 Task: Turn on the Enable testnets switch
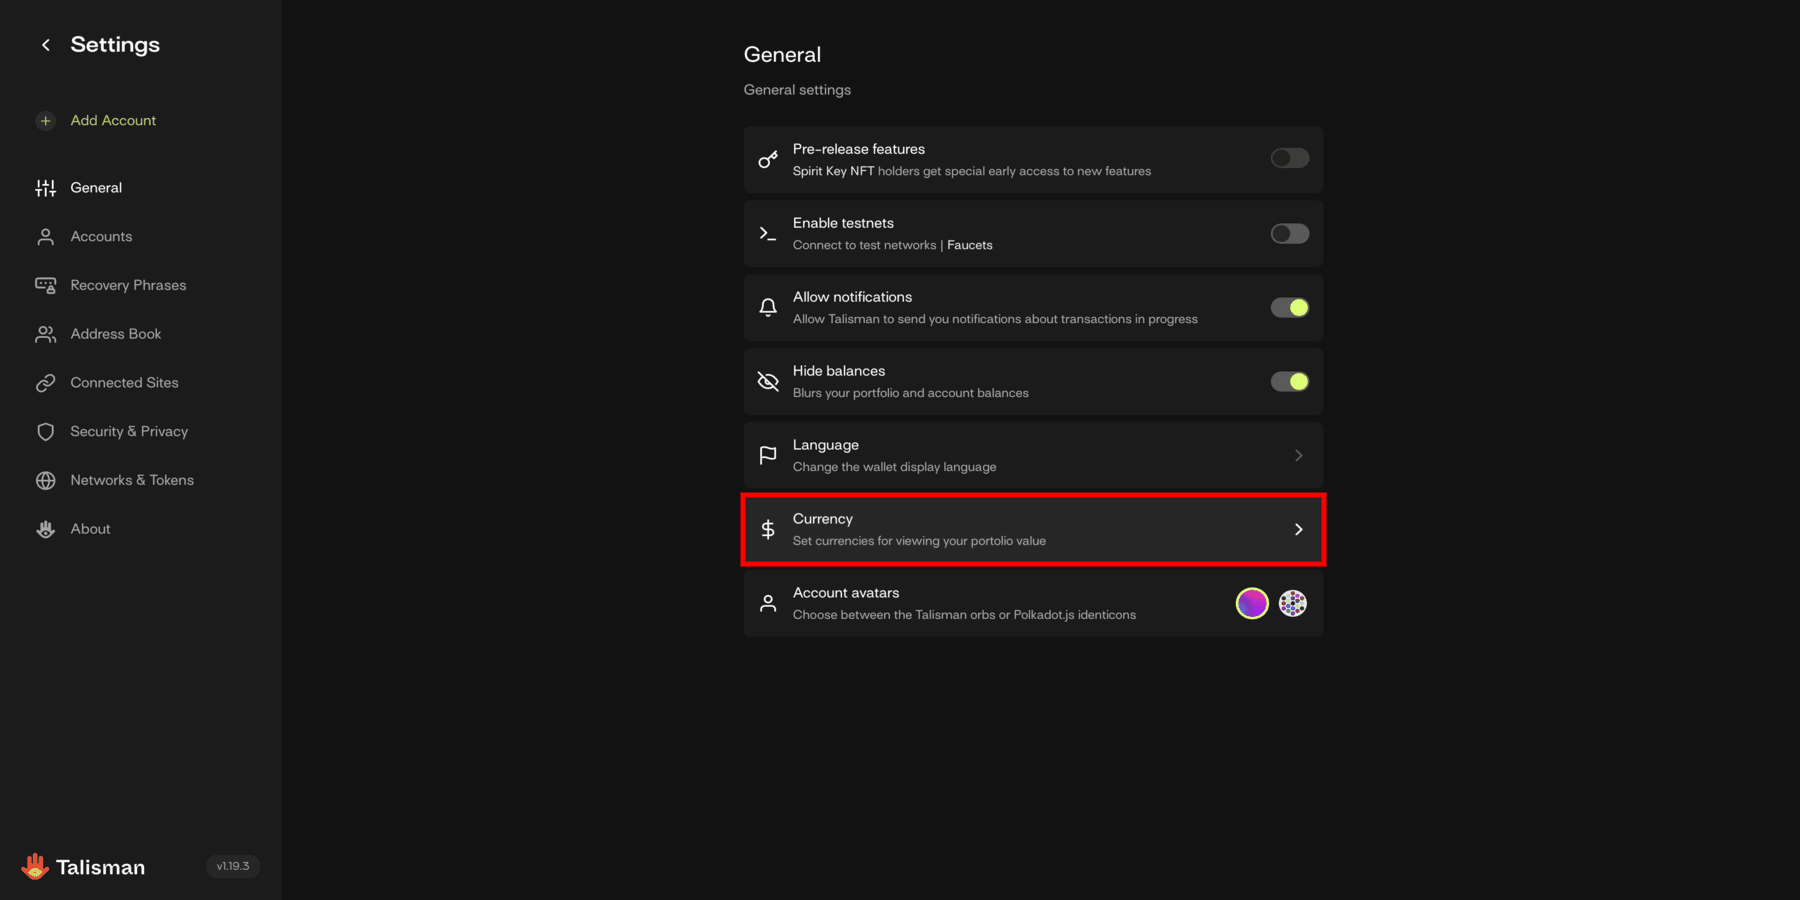coord(1289,234)
